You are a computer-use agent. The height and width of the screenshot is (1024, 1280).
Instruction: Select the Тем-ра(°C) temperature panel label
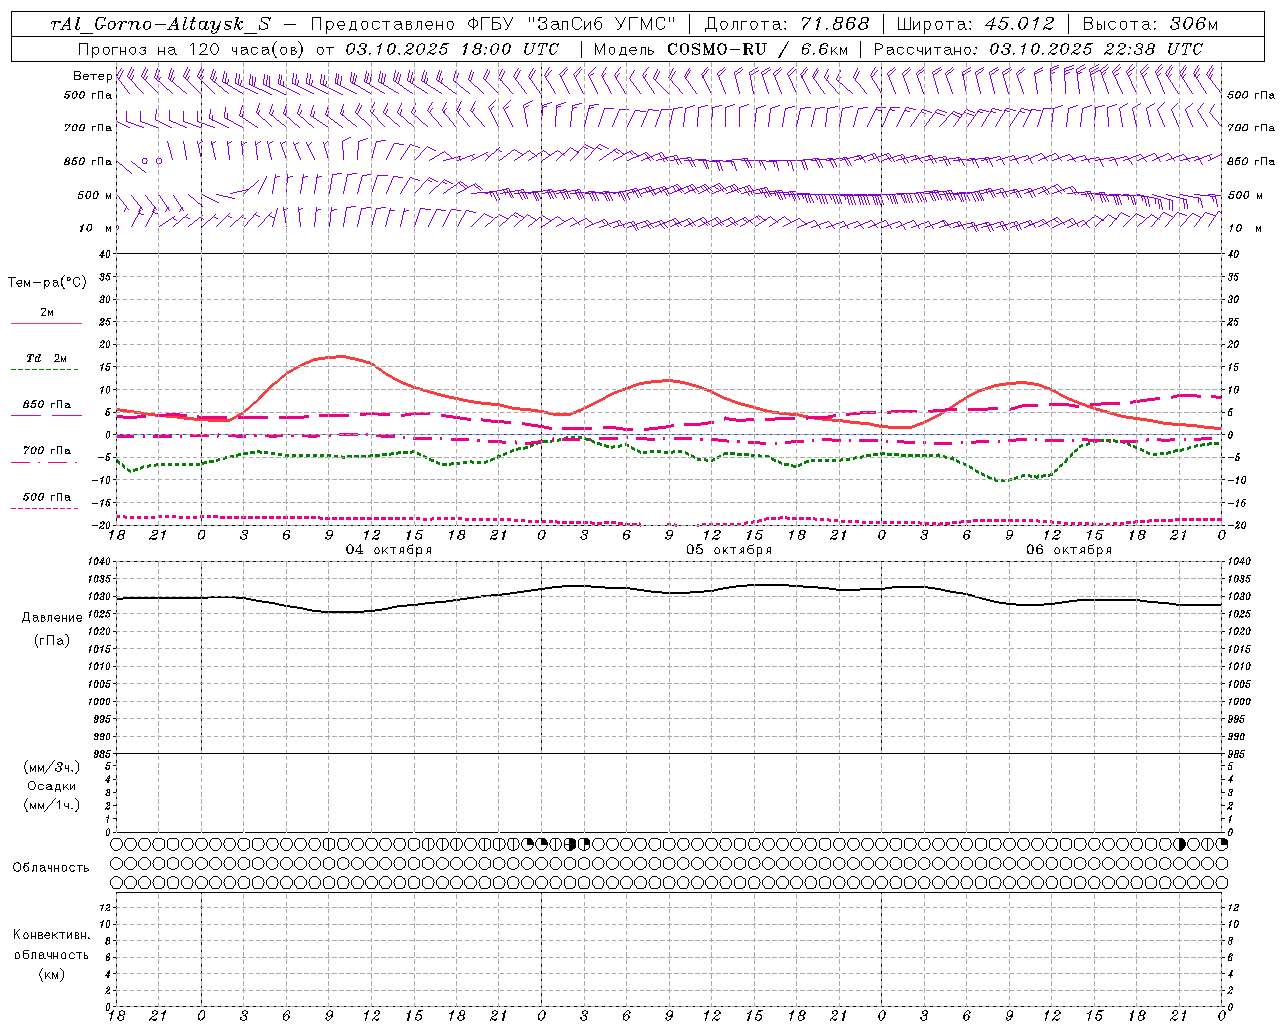47,282
